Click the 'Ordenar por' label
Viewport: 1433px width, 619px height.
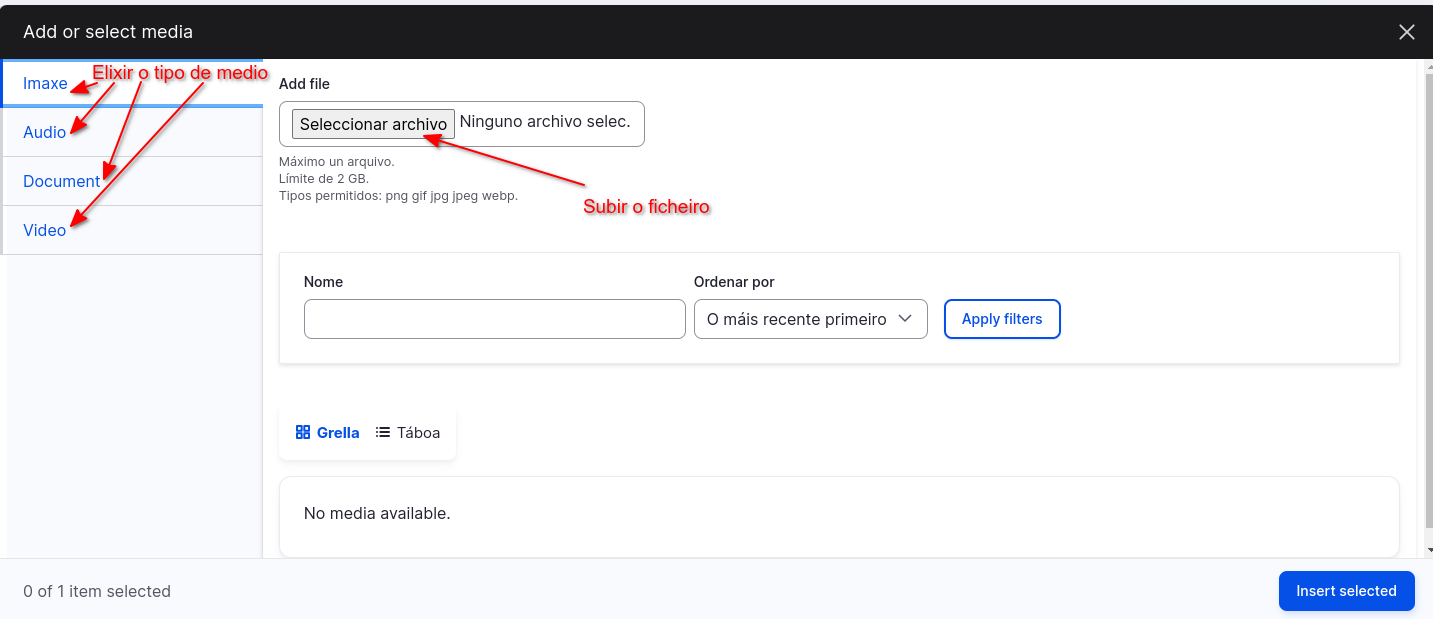click(734, 282)
